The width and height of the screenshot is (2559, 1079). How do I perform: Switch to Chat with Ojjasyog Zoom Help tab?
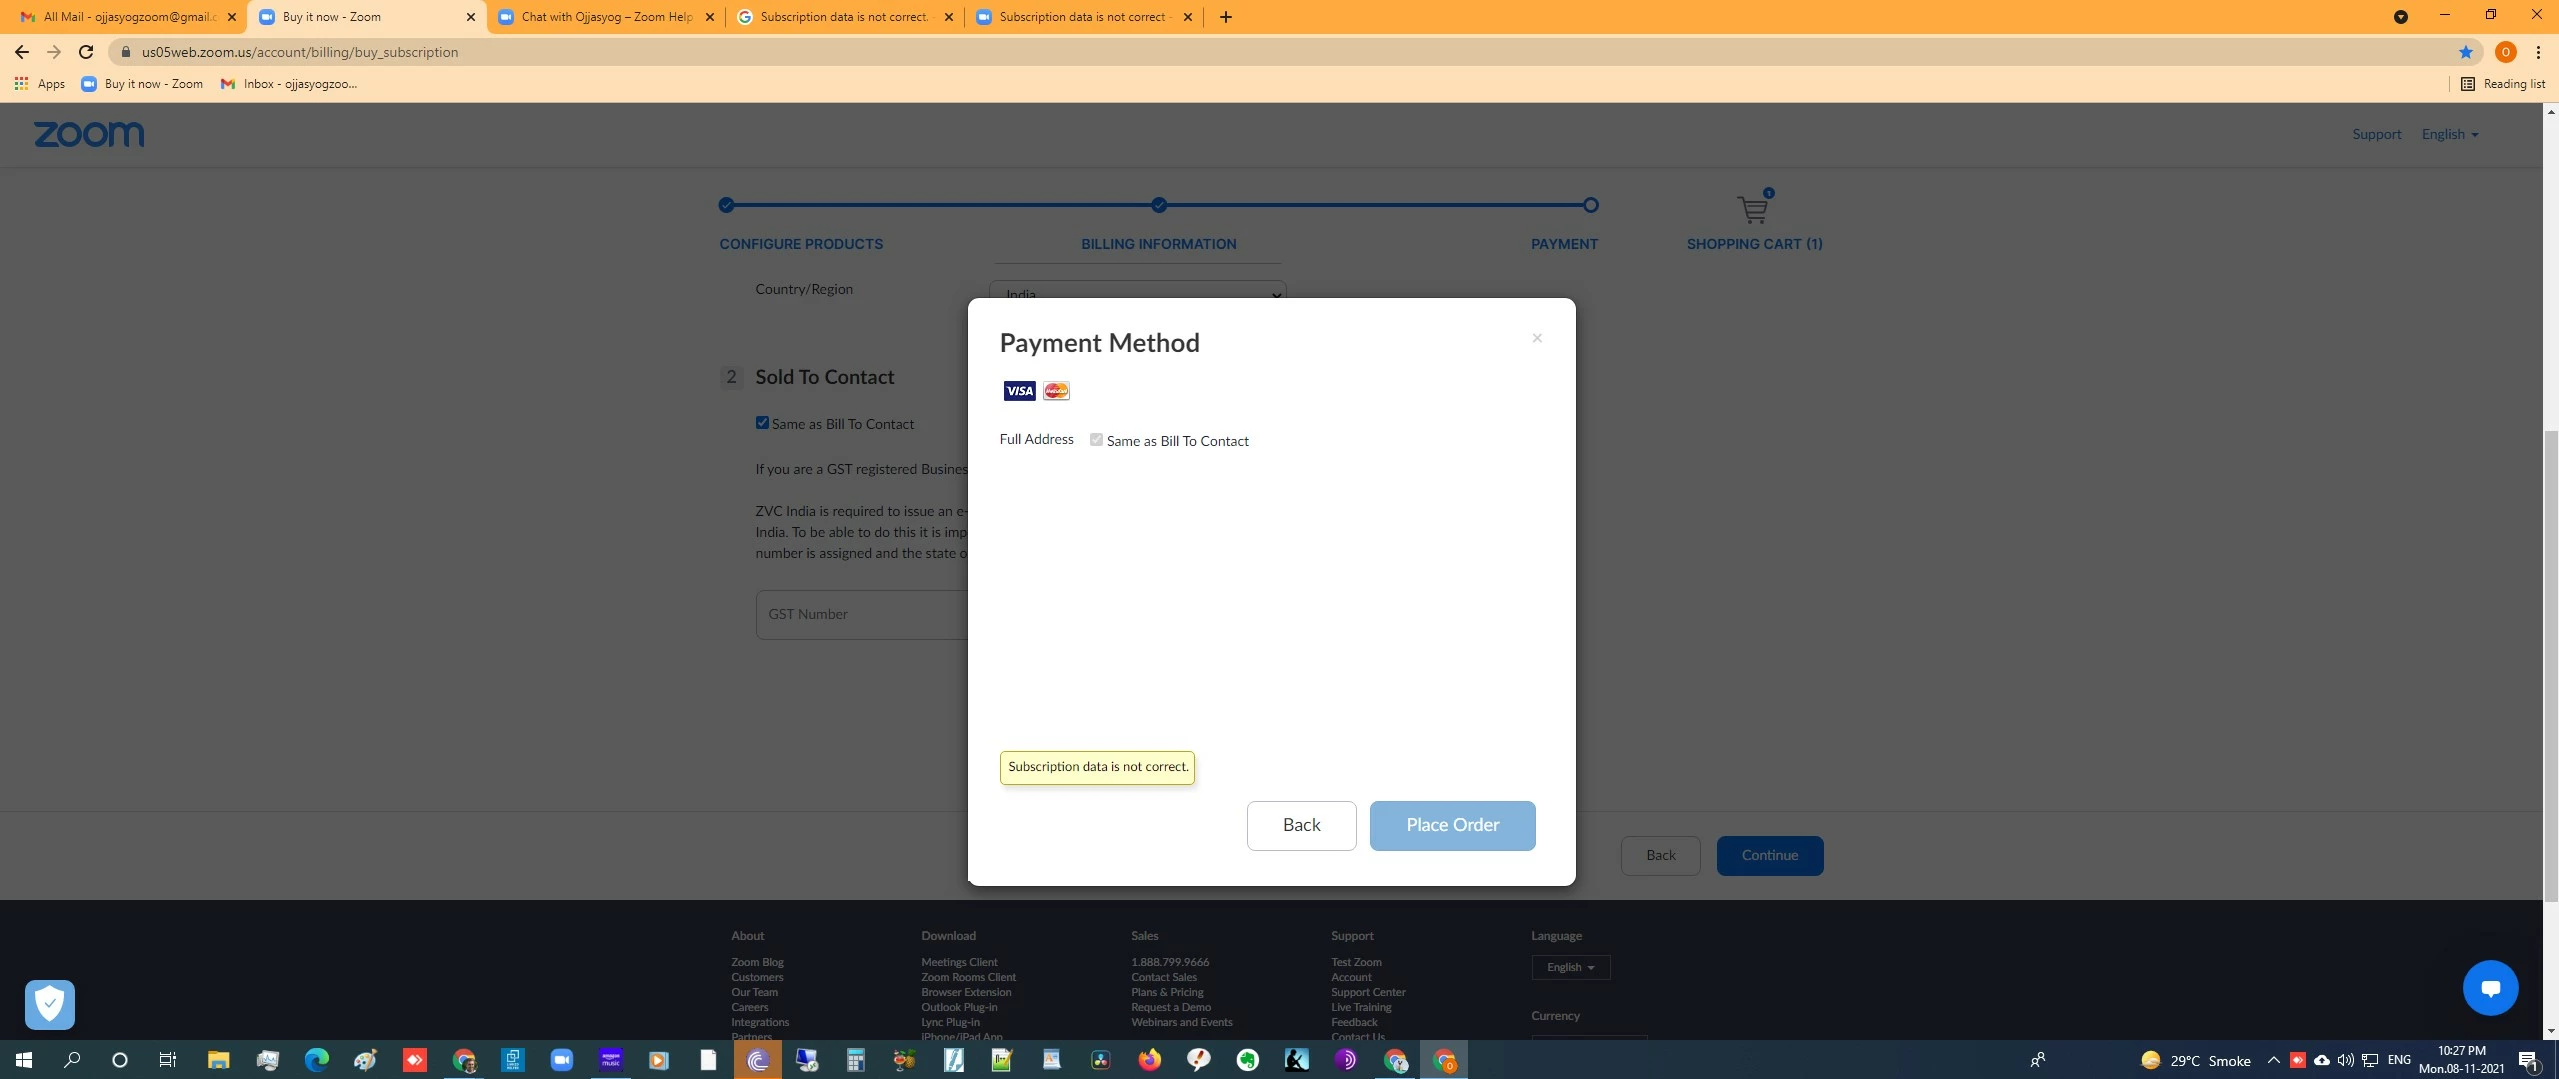coord(605,17)
